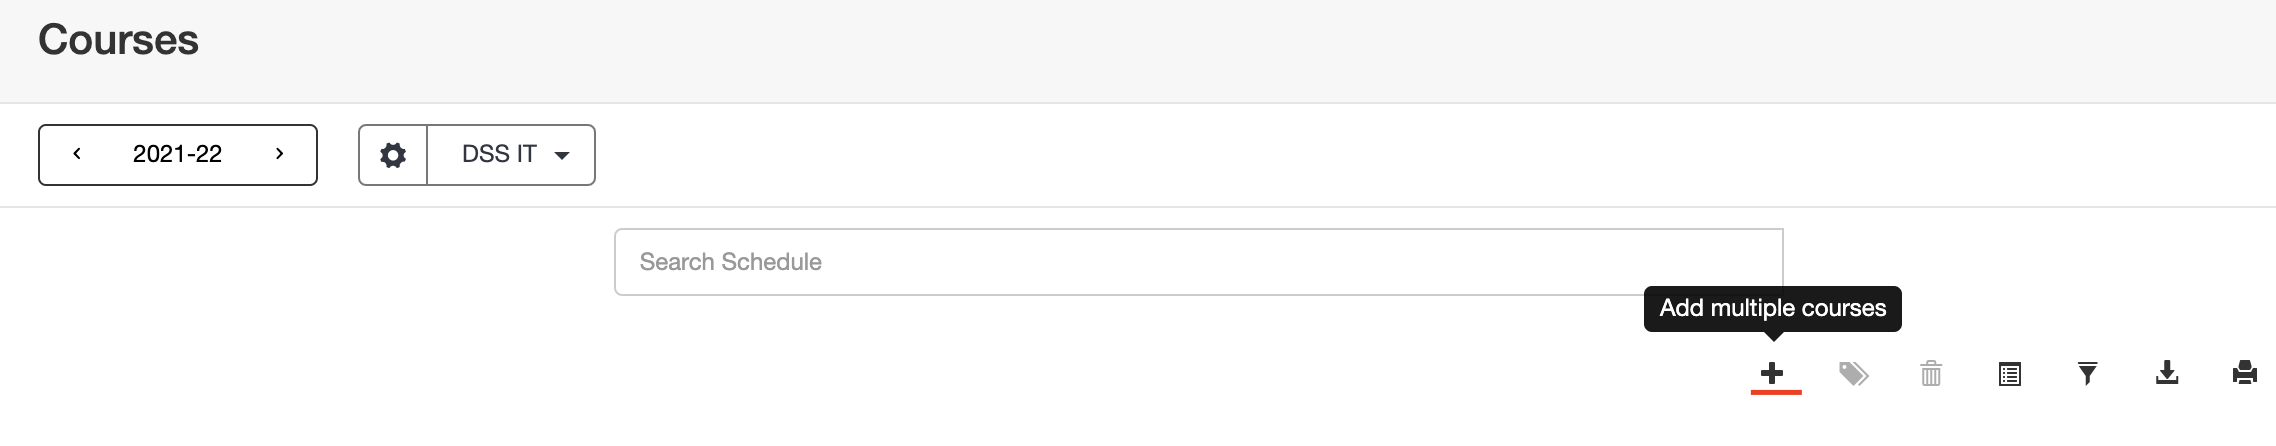Click the caret arrow beside DSS IT
2276x446 pixels.
coord(562,156)
